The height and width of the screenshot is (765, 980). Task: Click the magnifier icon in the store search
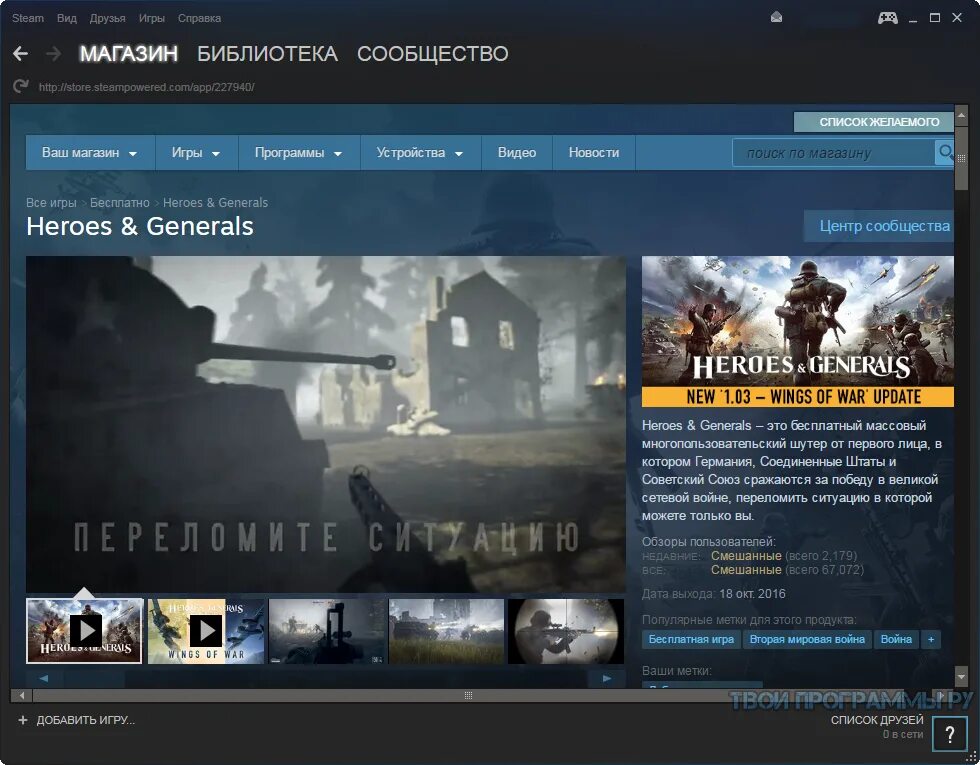pos(947,152)
